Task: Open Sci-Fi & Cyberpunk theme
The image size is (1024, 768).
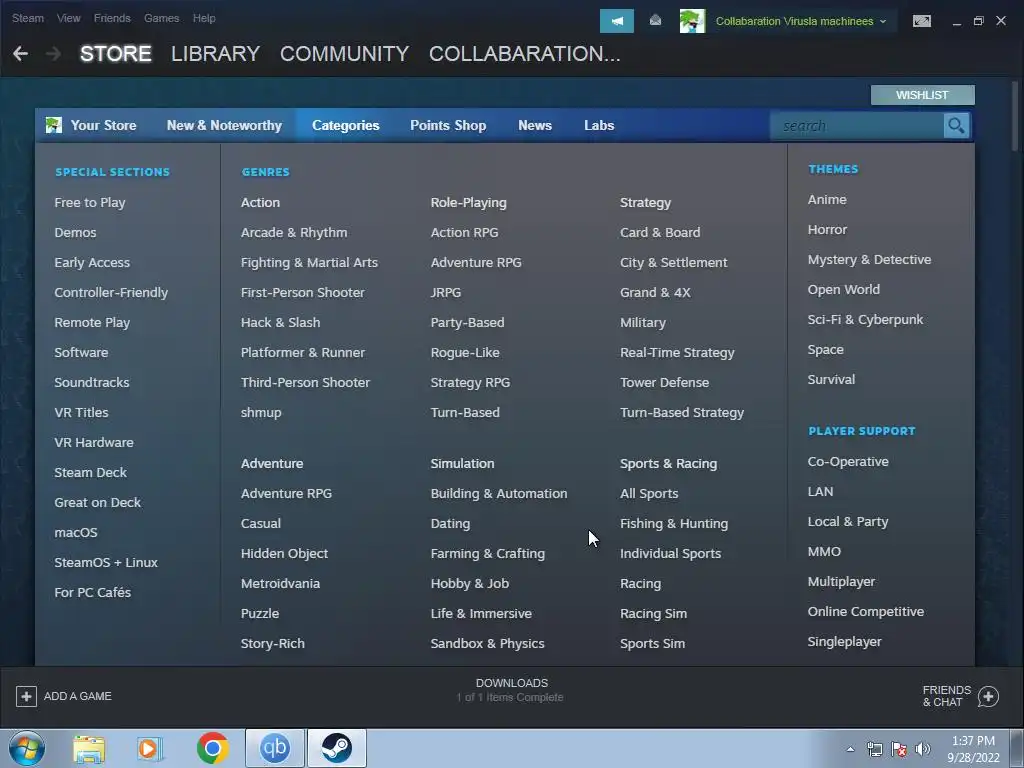Action: 865,319
